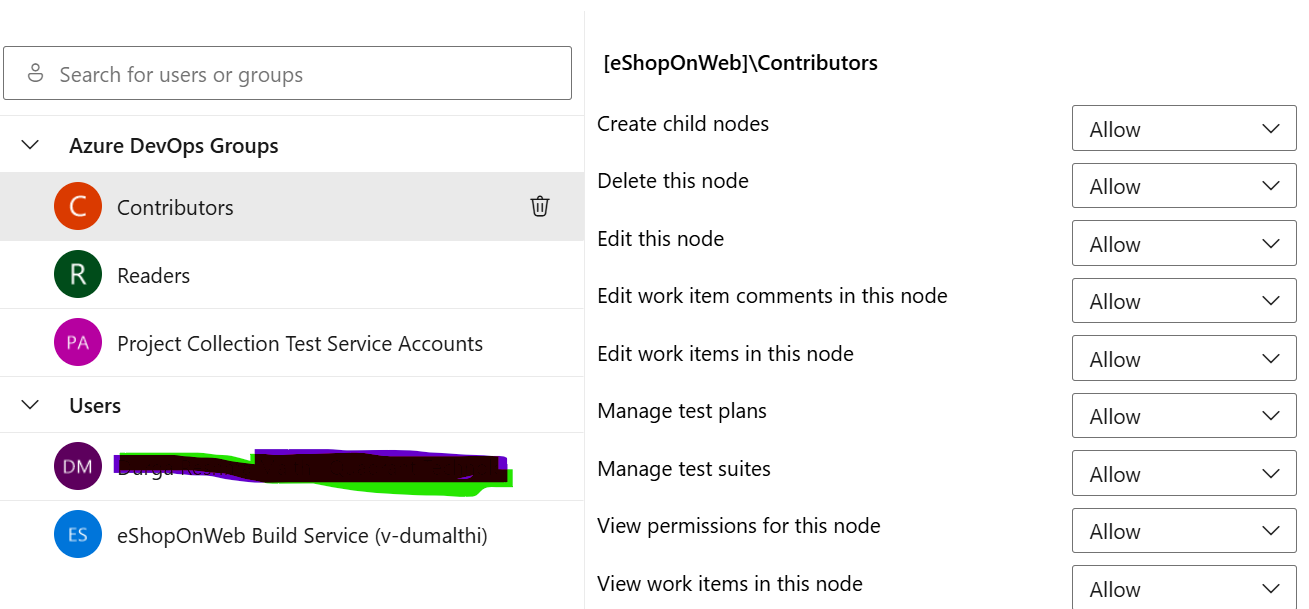
Task: Open the Edit work item comments dropdown
Action: pos(1184,300)
